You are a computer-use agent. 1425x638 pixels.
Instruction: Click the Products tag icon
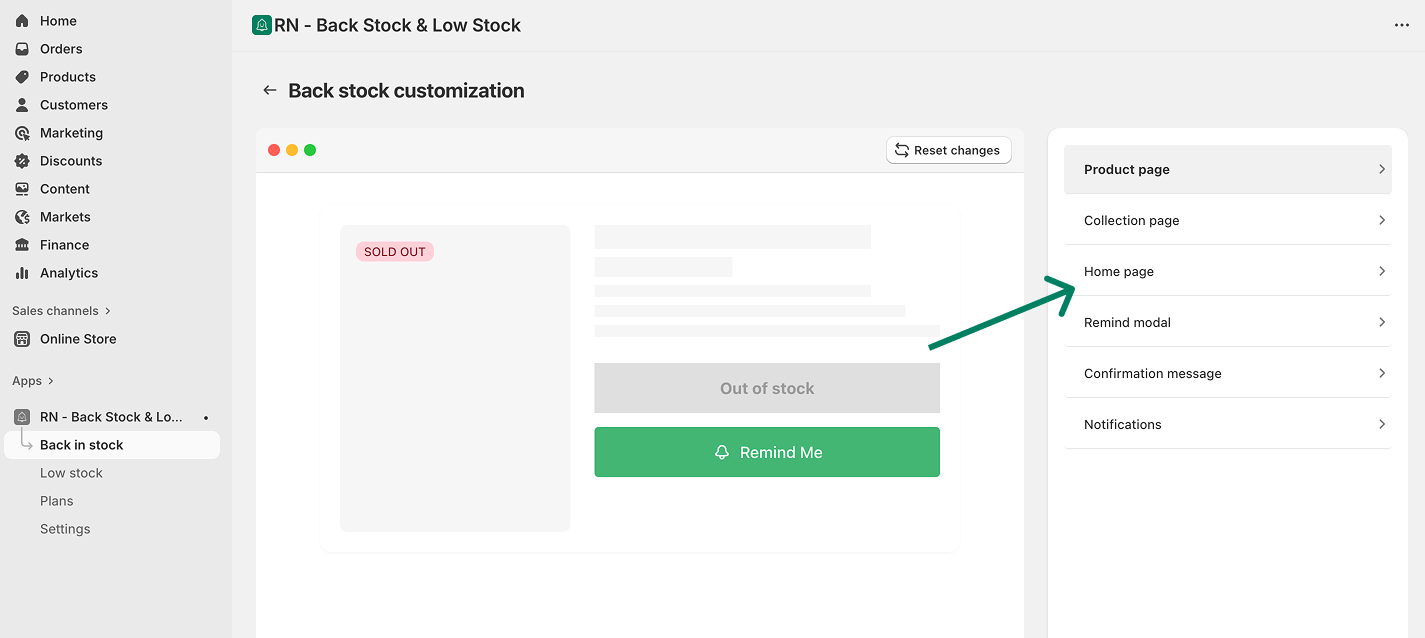[x=22, y=77]
